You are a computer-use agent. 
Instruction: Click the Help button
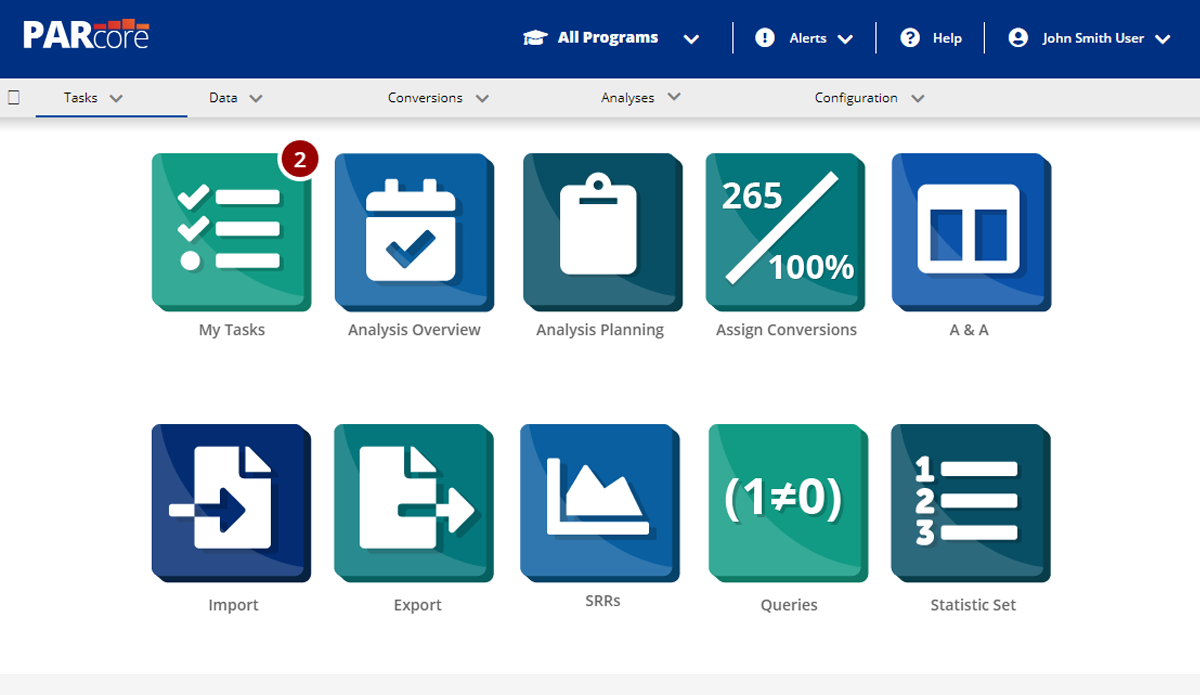click(x=931, y=38)
